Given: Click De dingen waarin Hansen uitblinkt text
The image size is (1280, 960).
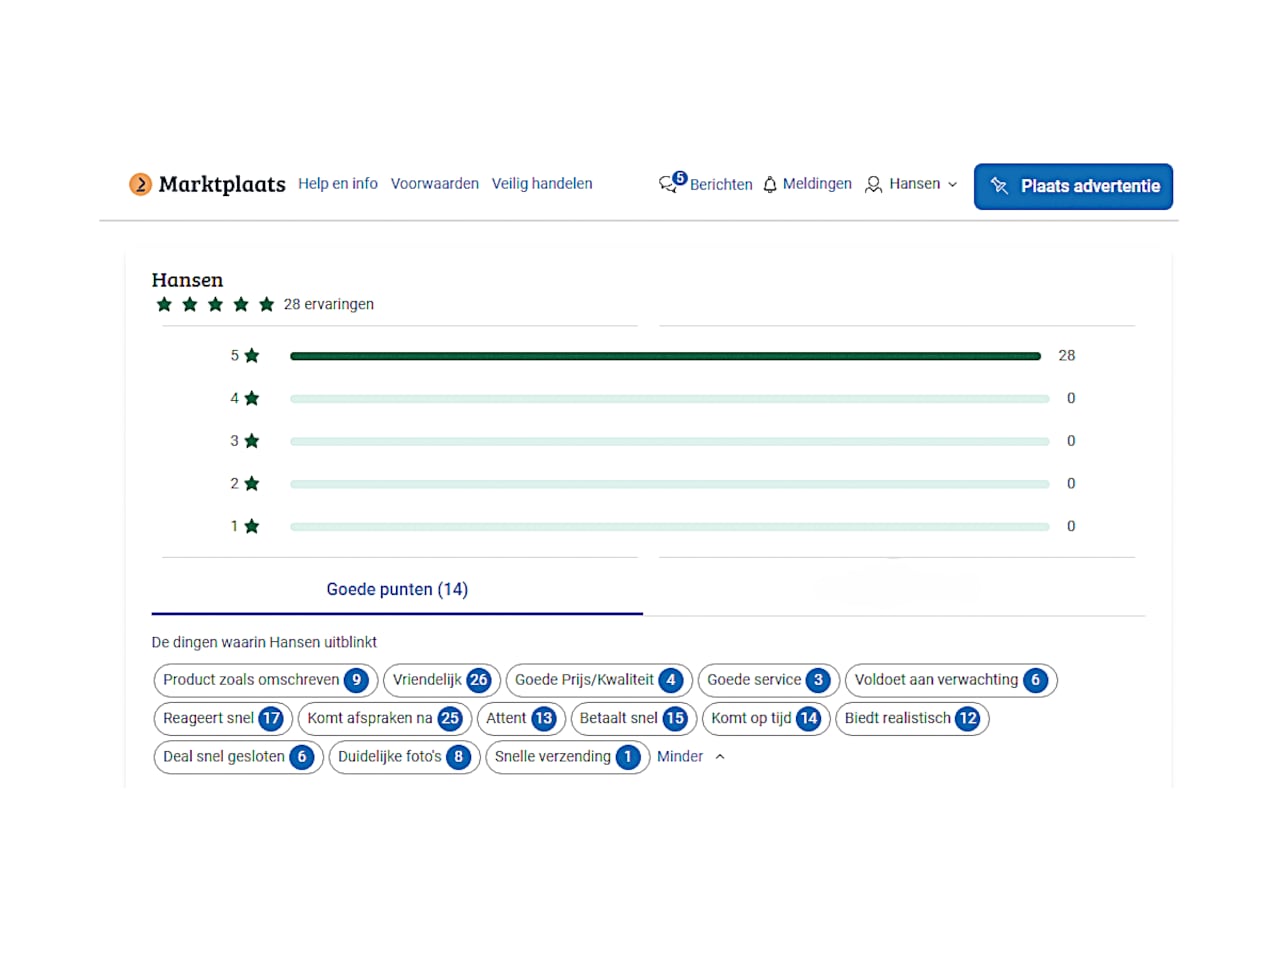Looking at the screenshot, I should [x=264, y=643].
